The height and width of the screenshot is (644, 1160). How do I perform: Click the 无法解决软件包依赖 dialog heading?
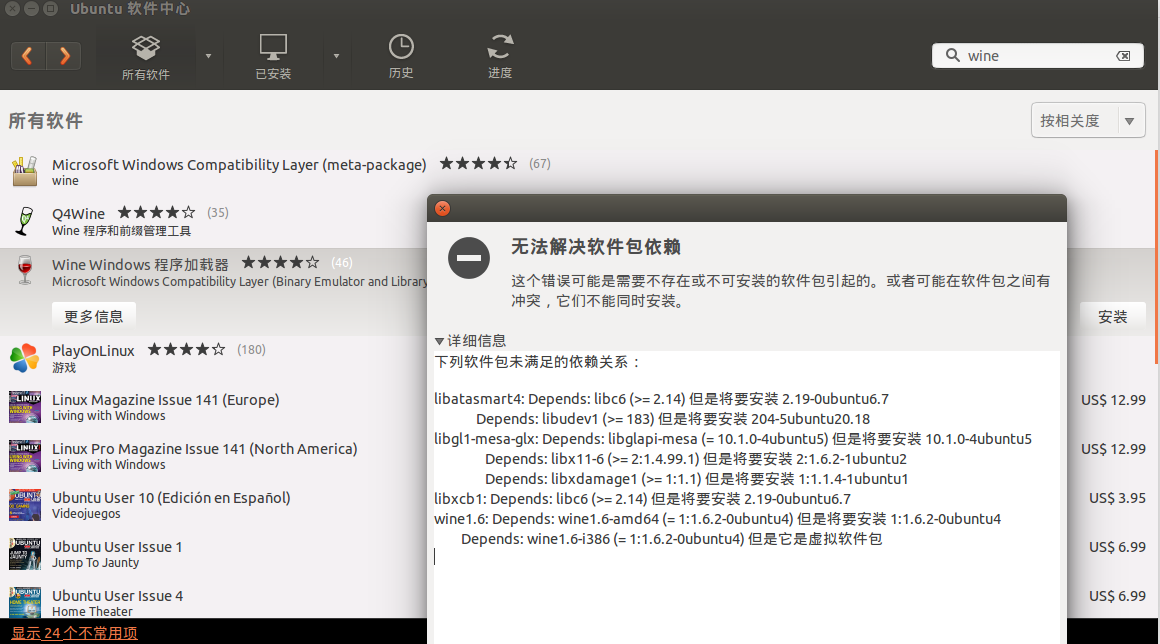(x=596, y=246)
